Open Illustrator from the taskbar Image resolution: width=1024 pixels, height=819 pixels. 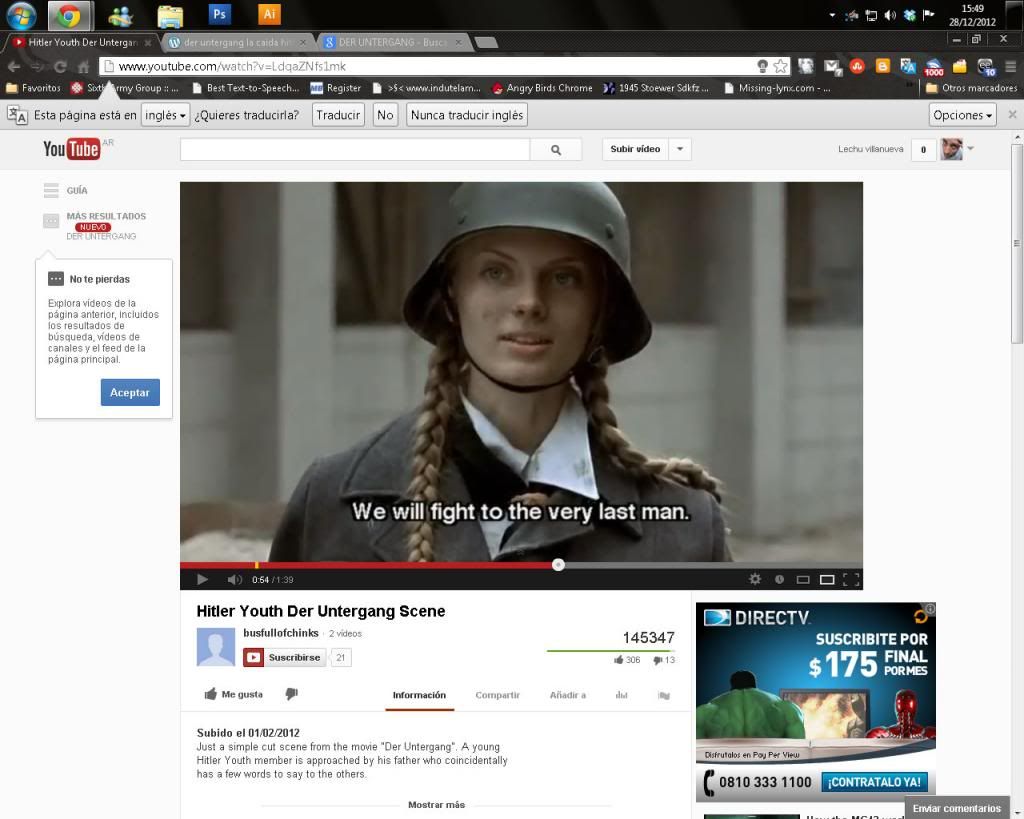[x=269, y=14]
